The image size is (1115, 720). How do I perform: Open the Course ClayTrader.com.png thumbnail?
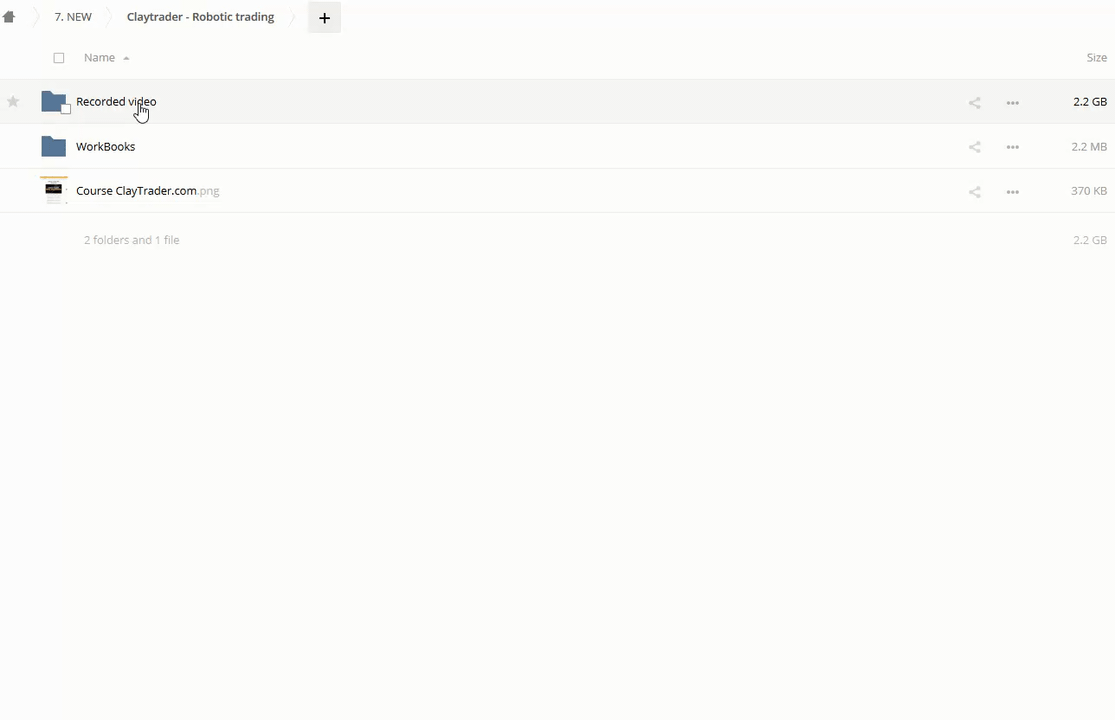tap(53, 190)
